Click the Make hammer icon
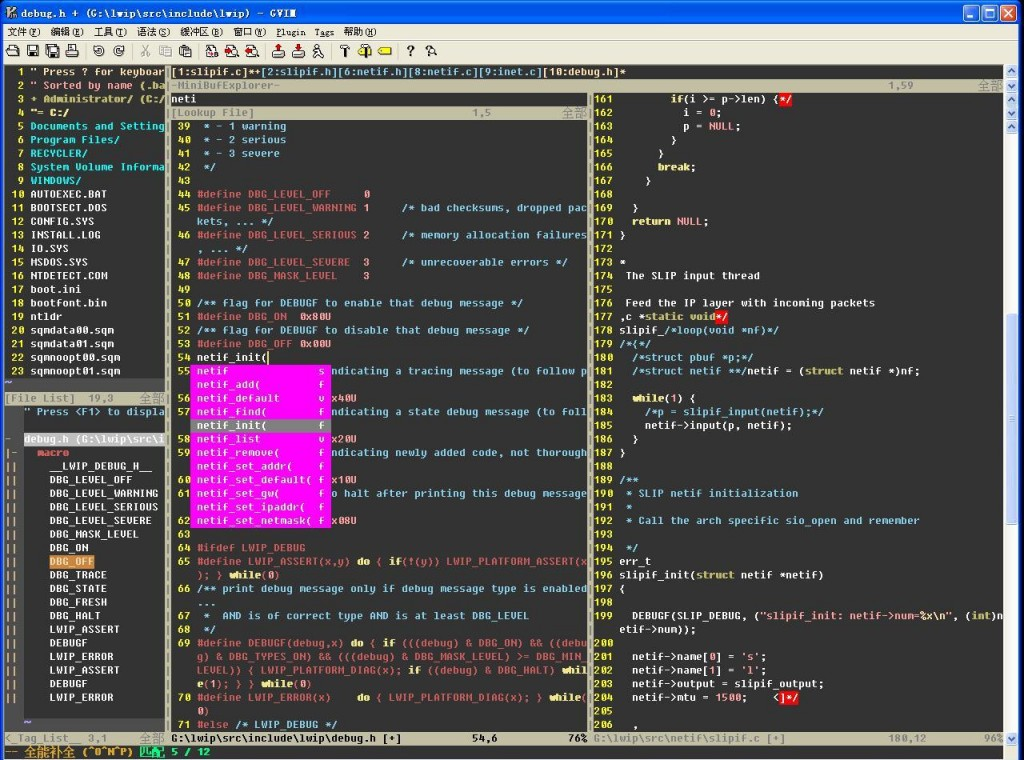Image resolution: width=1024 pixels, height=760 pixels. point(344,50)
